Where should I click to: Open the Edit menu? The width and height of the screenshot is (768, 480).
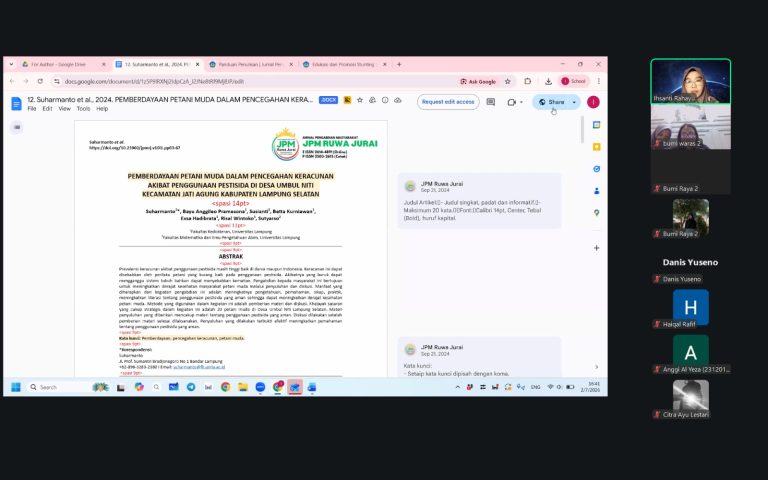point(47,109)
